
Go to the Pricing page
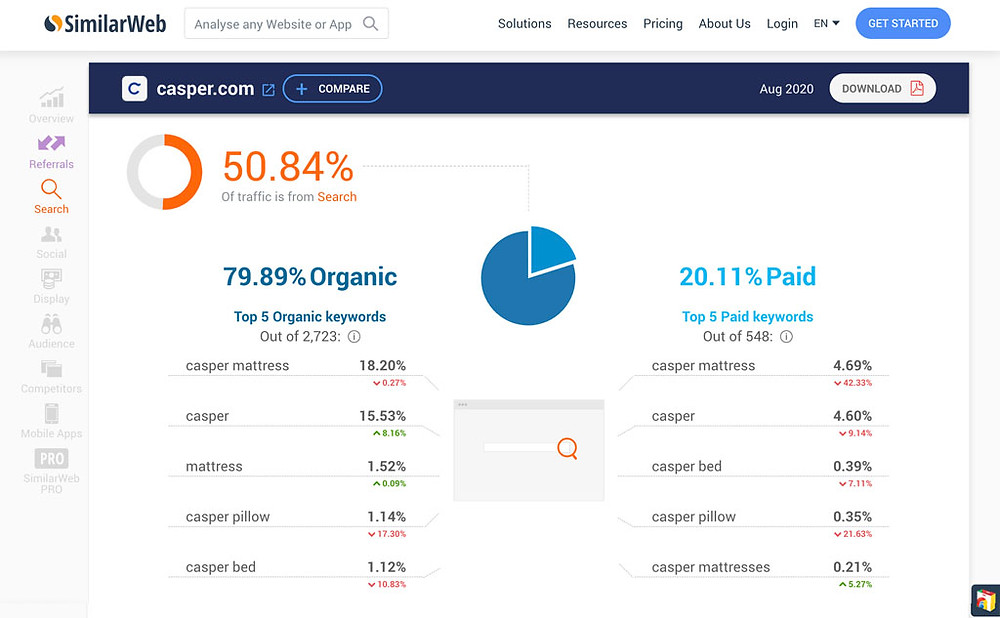point(663,24)
